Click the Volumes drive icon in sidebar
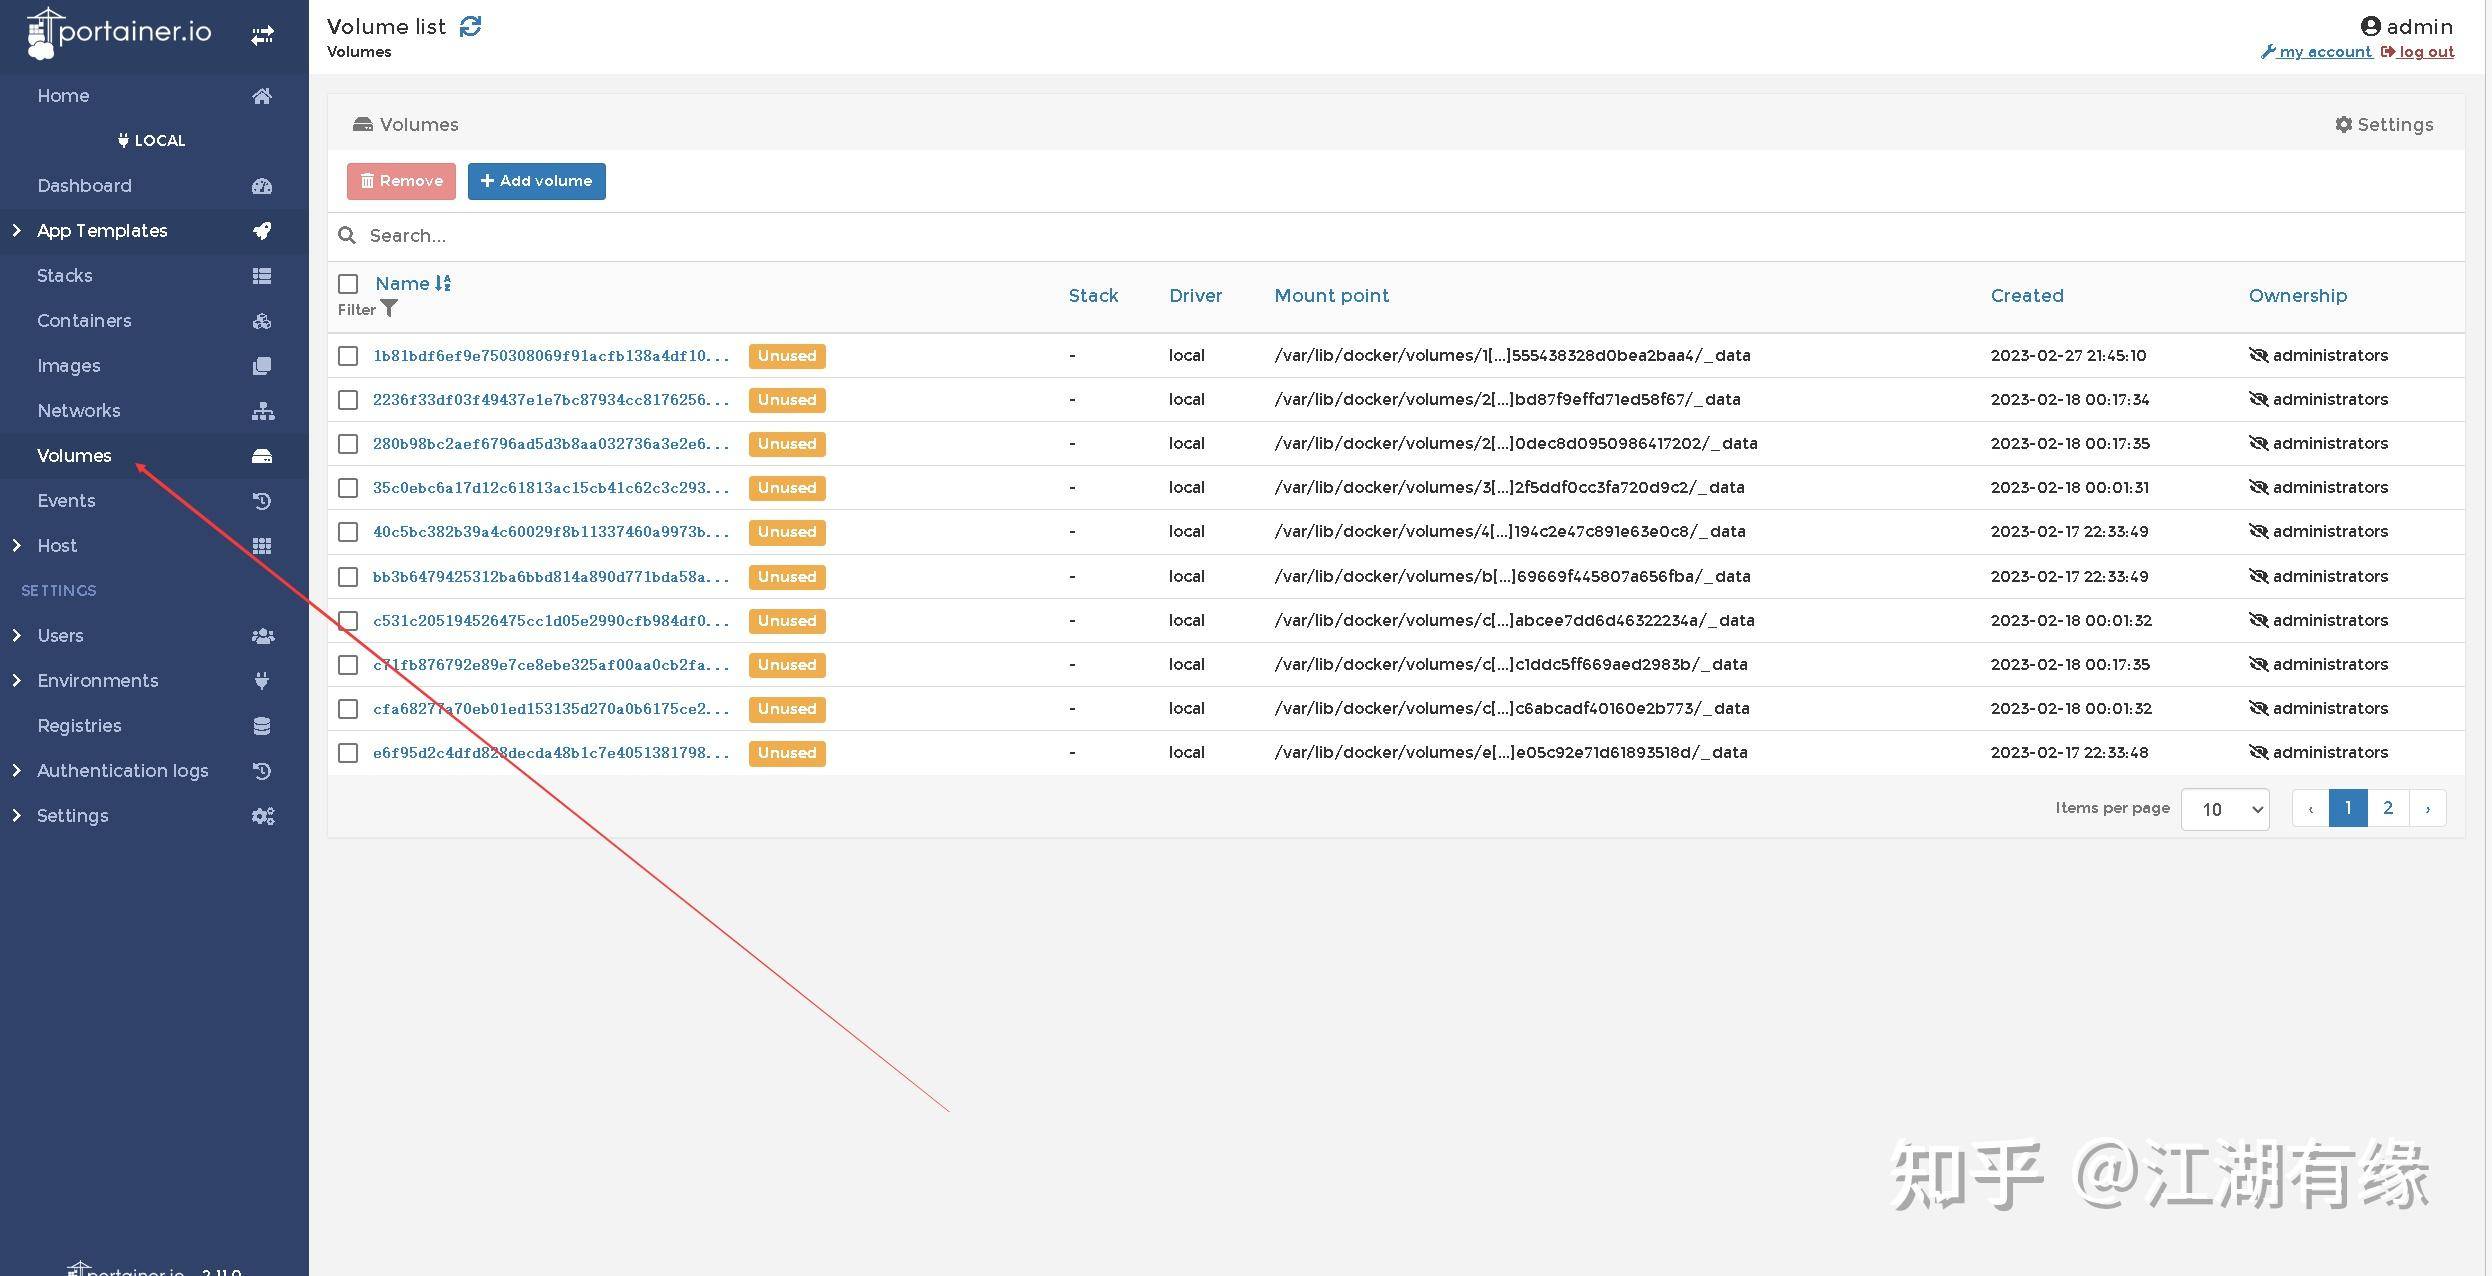 tap(262, 456)
